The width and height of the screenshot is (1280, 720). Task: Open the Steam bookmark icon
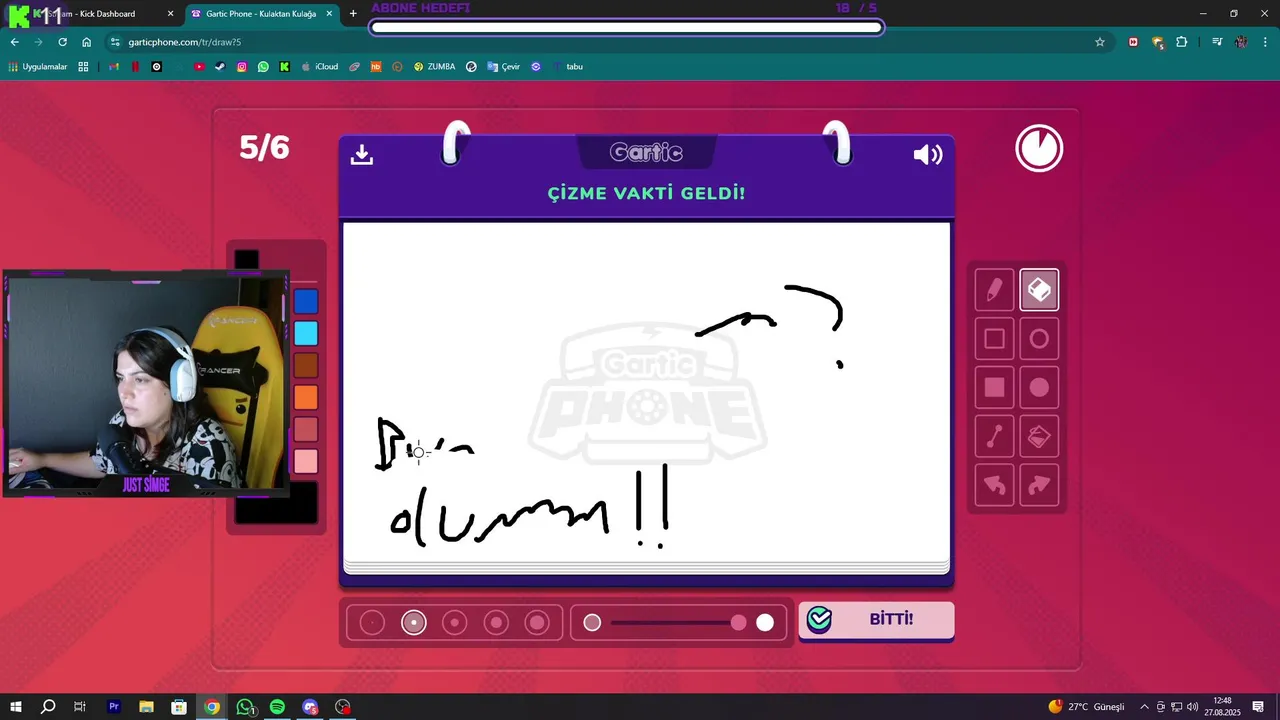(220, 67)
